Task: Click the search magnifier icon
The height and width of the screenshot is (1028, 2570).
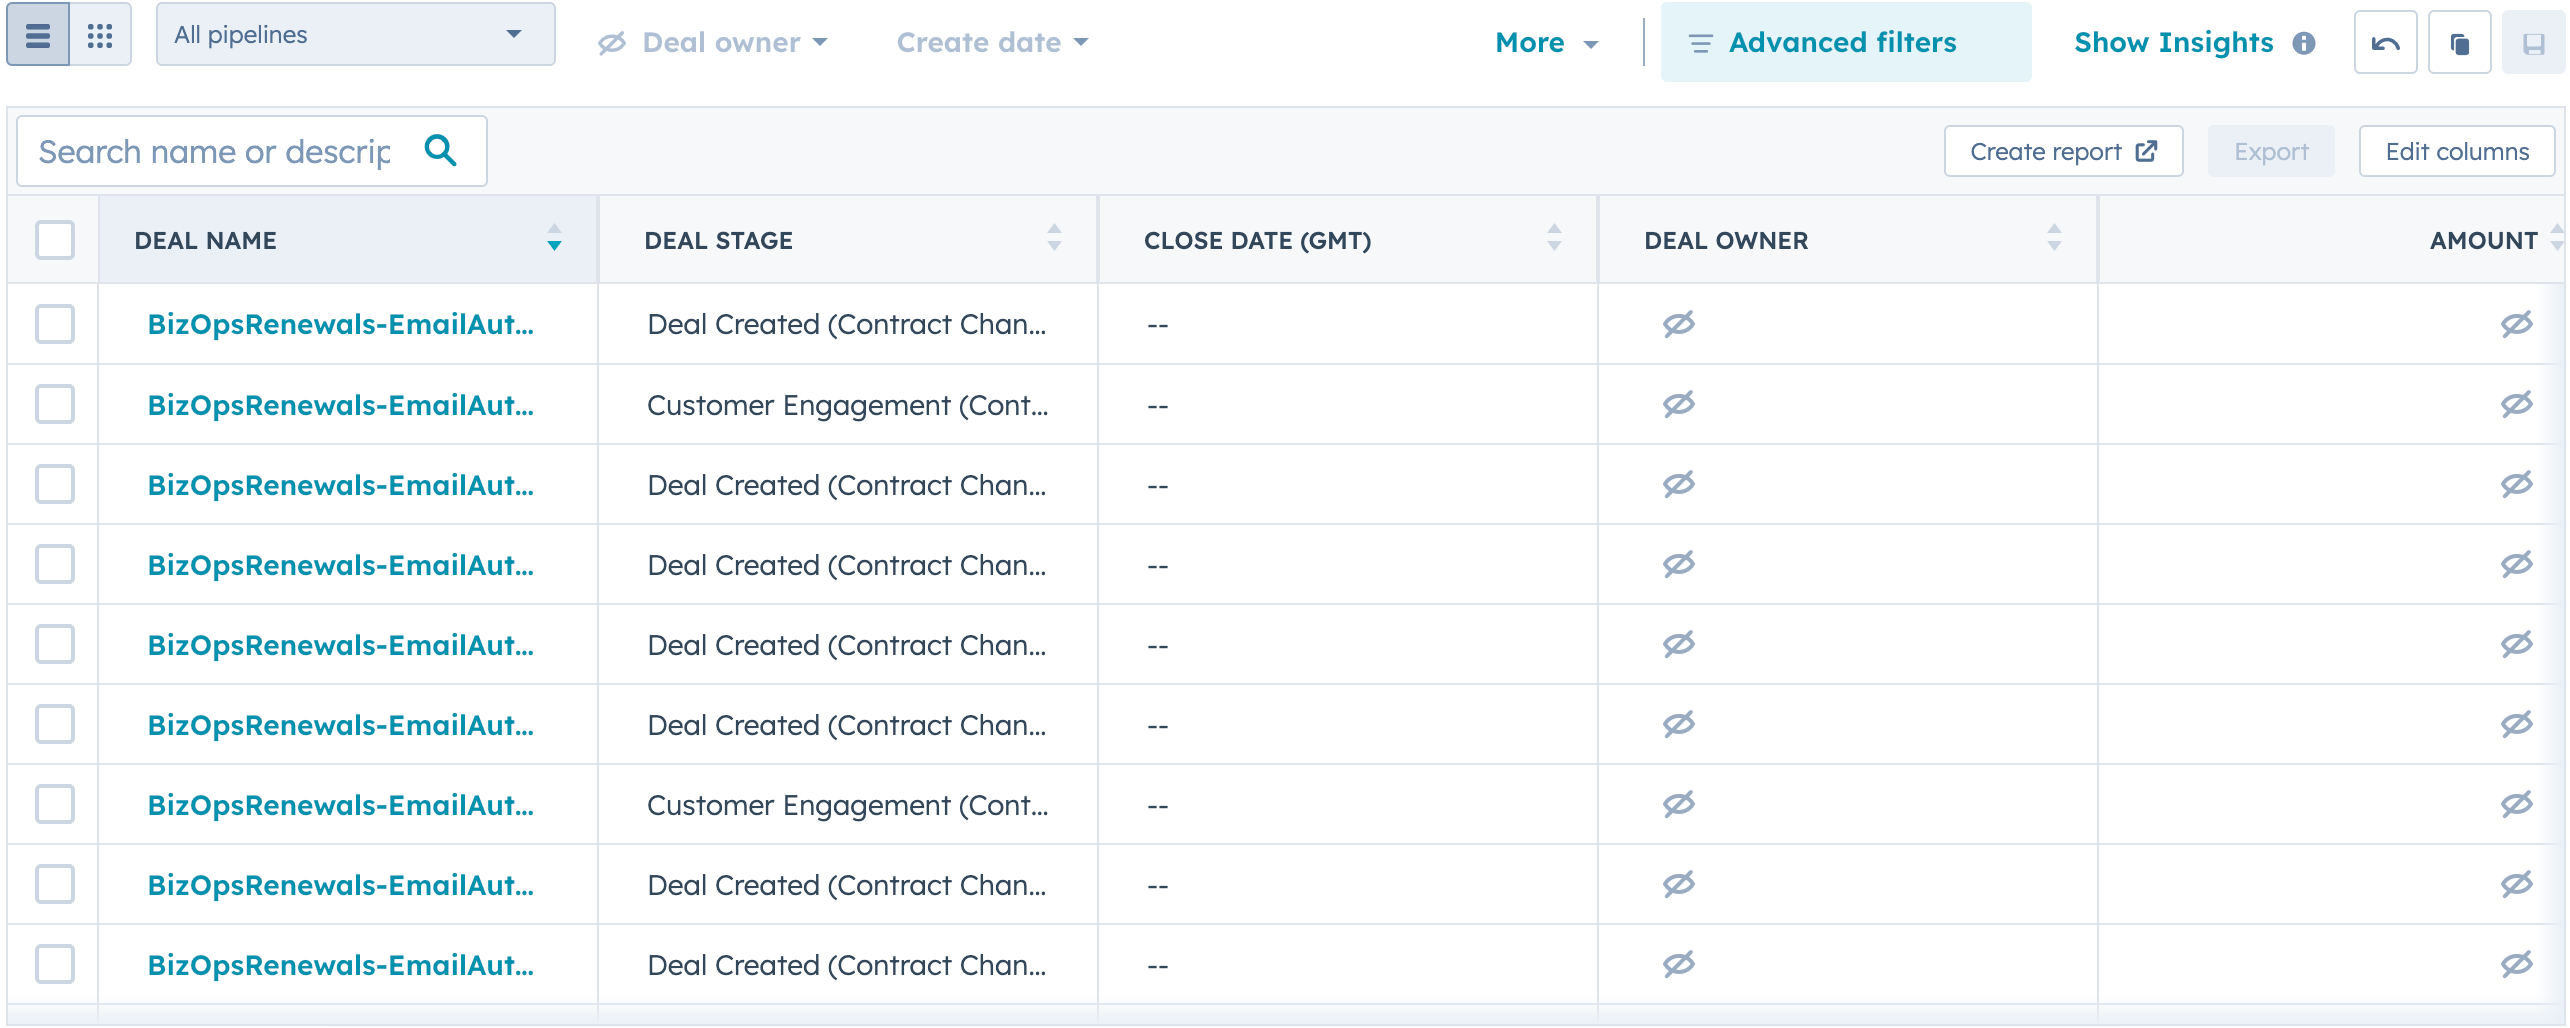Action: (x=441, y=150)
